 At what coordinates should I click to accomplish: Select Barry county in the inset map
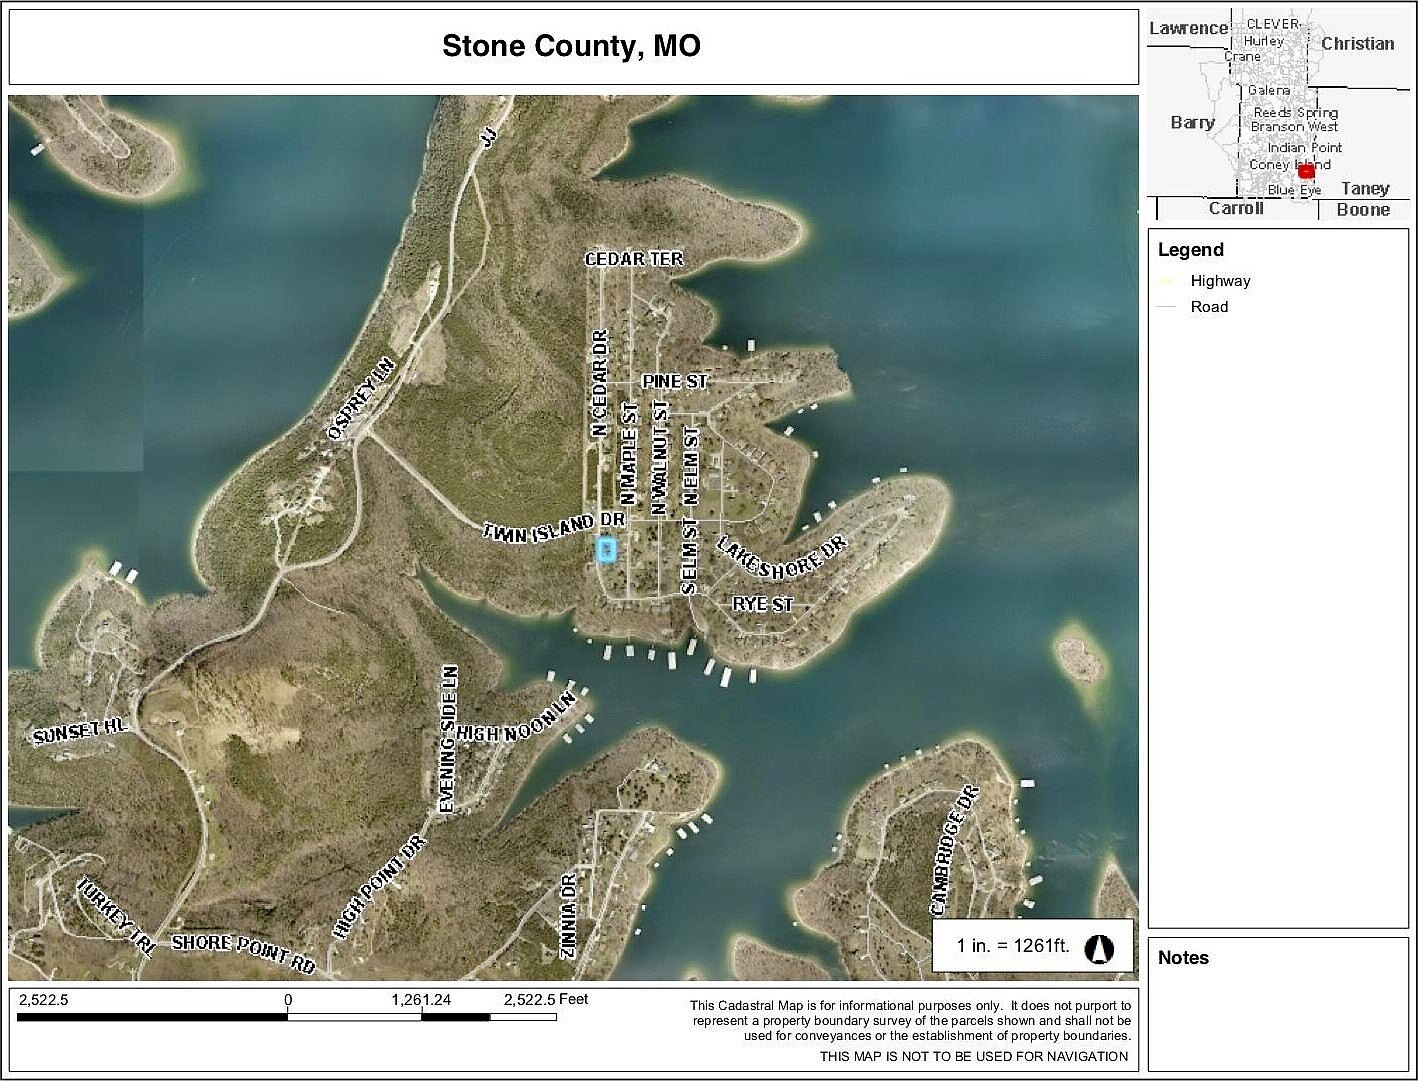click(x=1192, y=122)
